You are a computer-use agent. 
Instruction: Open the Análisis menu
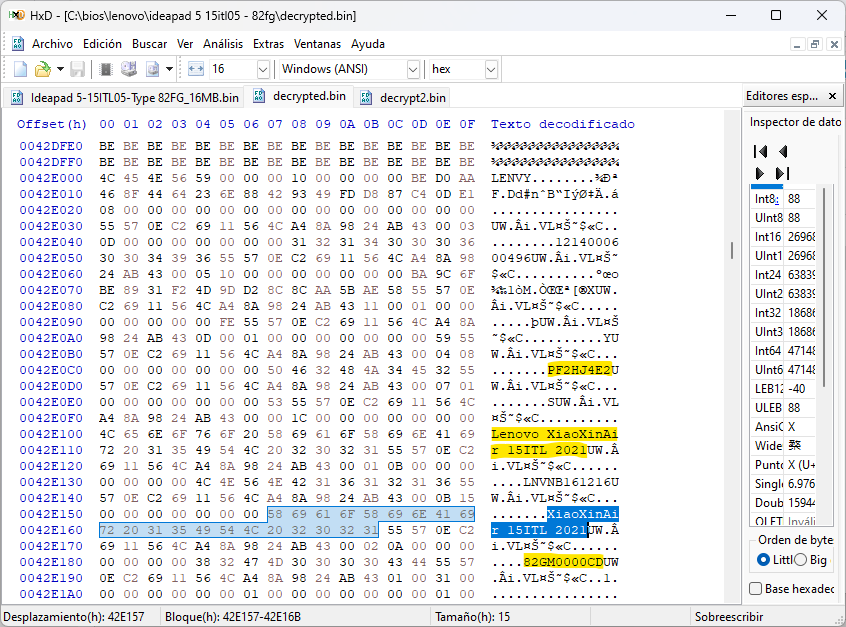(223, 44)
